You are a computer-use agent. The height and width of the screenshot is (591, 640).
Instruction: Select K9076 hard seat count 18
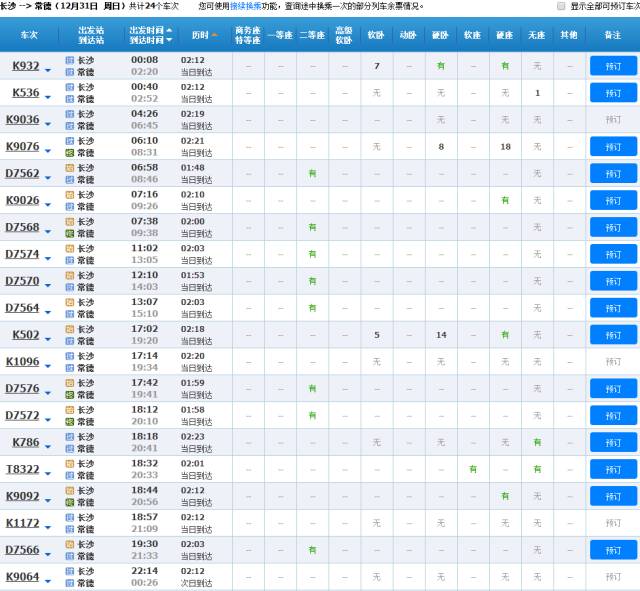505,147
